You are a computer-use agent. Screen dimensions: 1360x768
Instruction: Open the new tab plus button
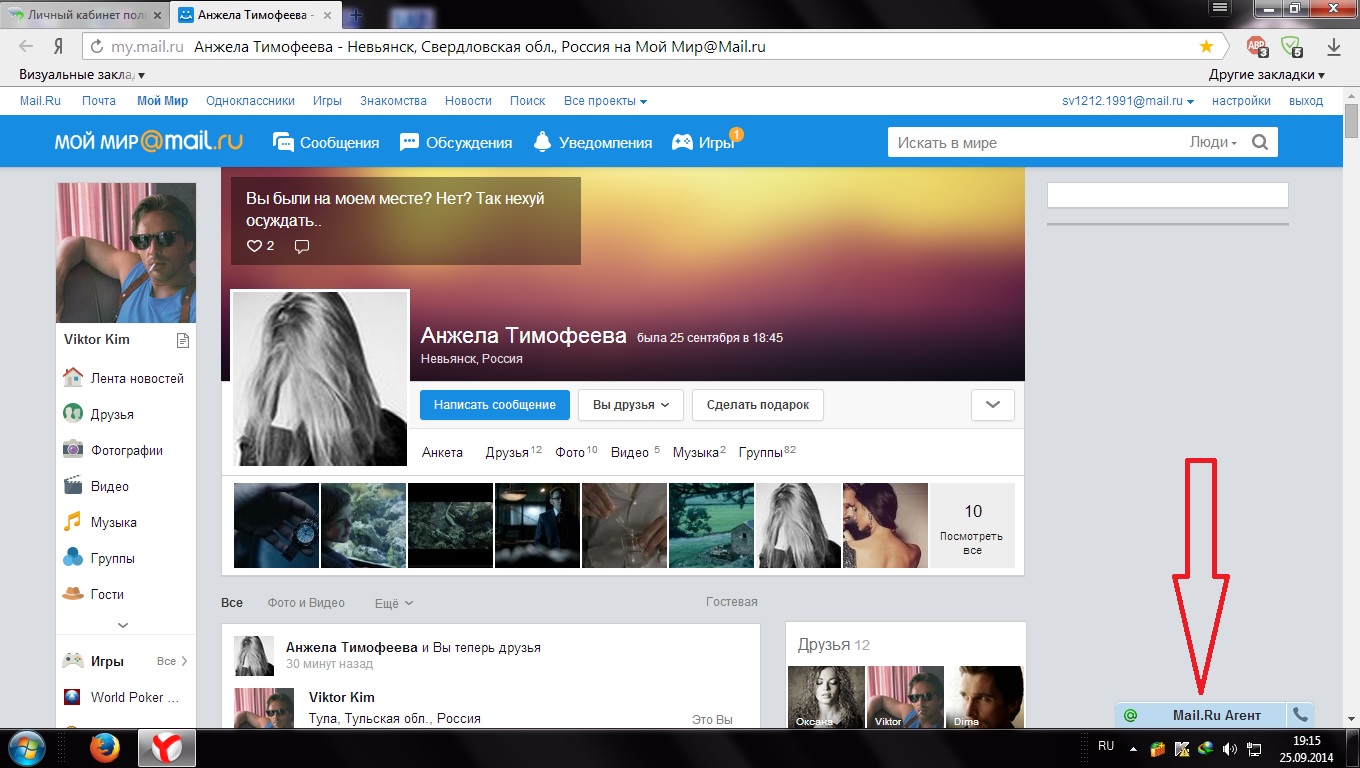(355, 16)
